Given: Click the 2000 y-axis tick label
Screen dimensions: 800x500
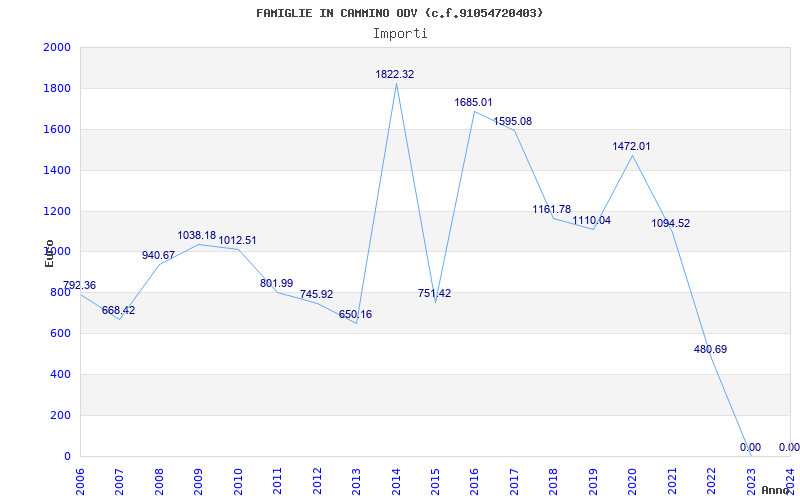Looking at the screenshot, I should pyautogui.click(x=57, y=47).
